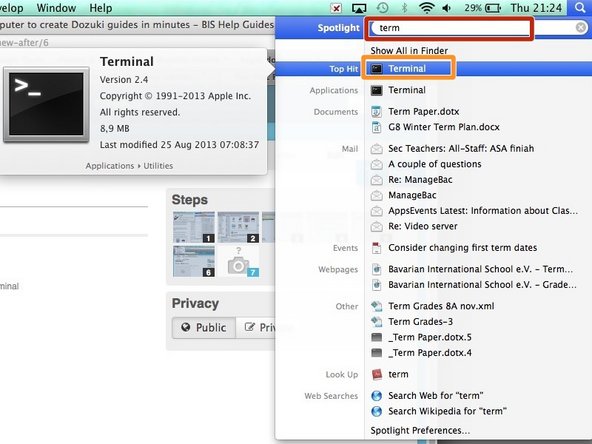Open the Time Machine menu bar icon
The image size is (592, 444).
coord(382,8)
